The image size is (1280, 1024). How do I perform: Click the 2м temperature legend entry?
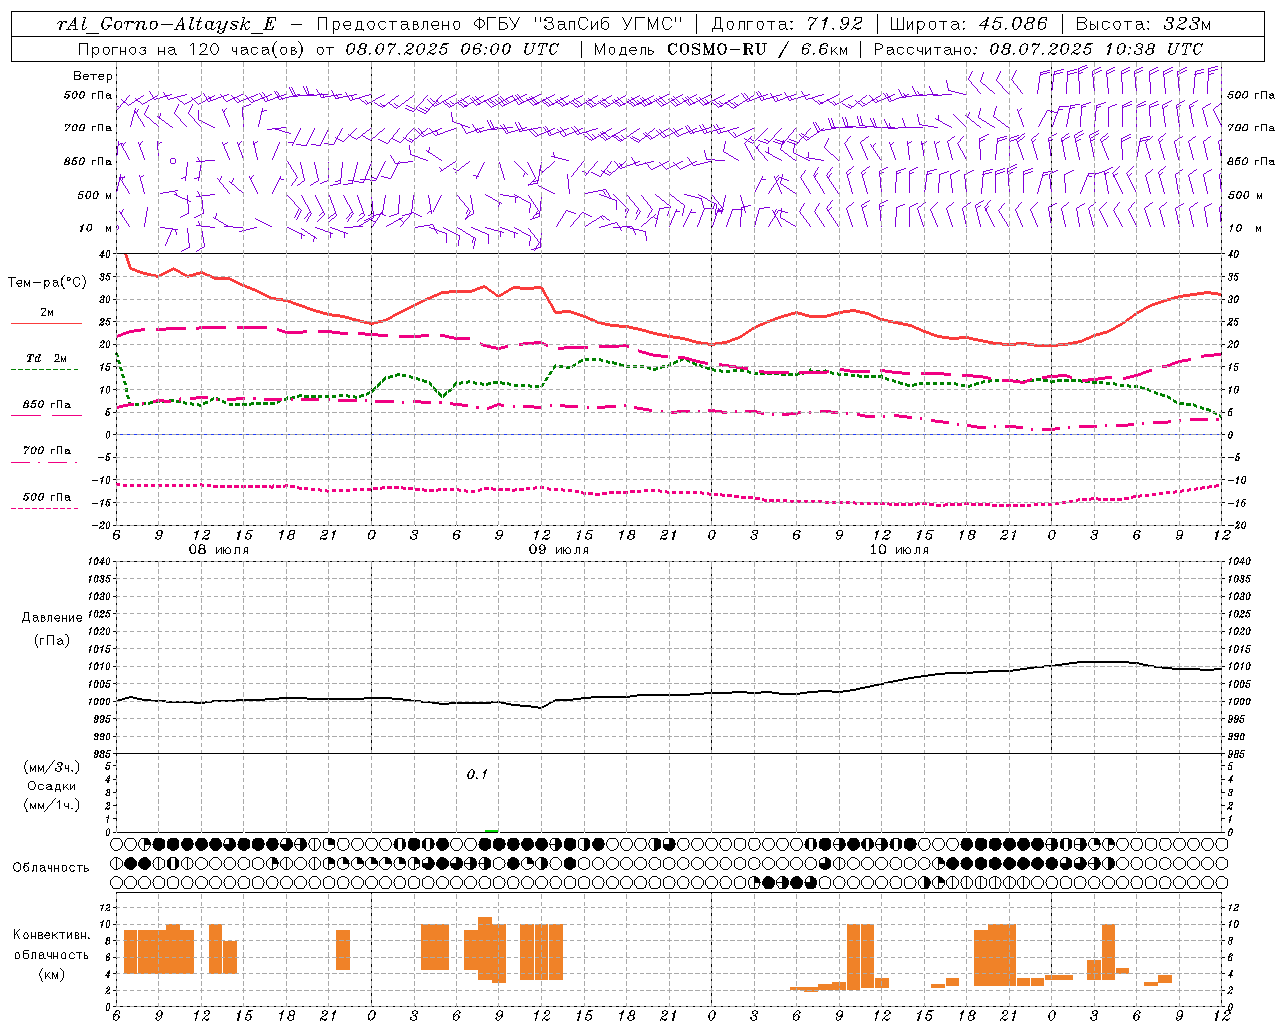pyautogui.click(x=47, y=313)
